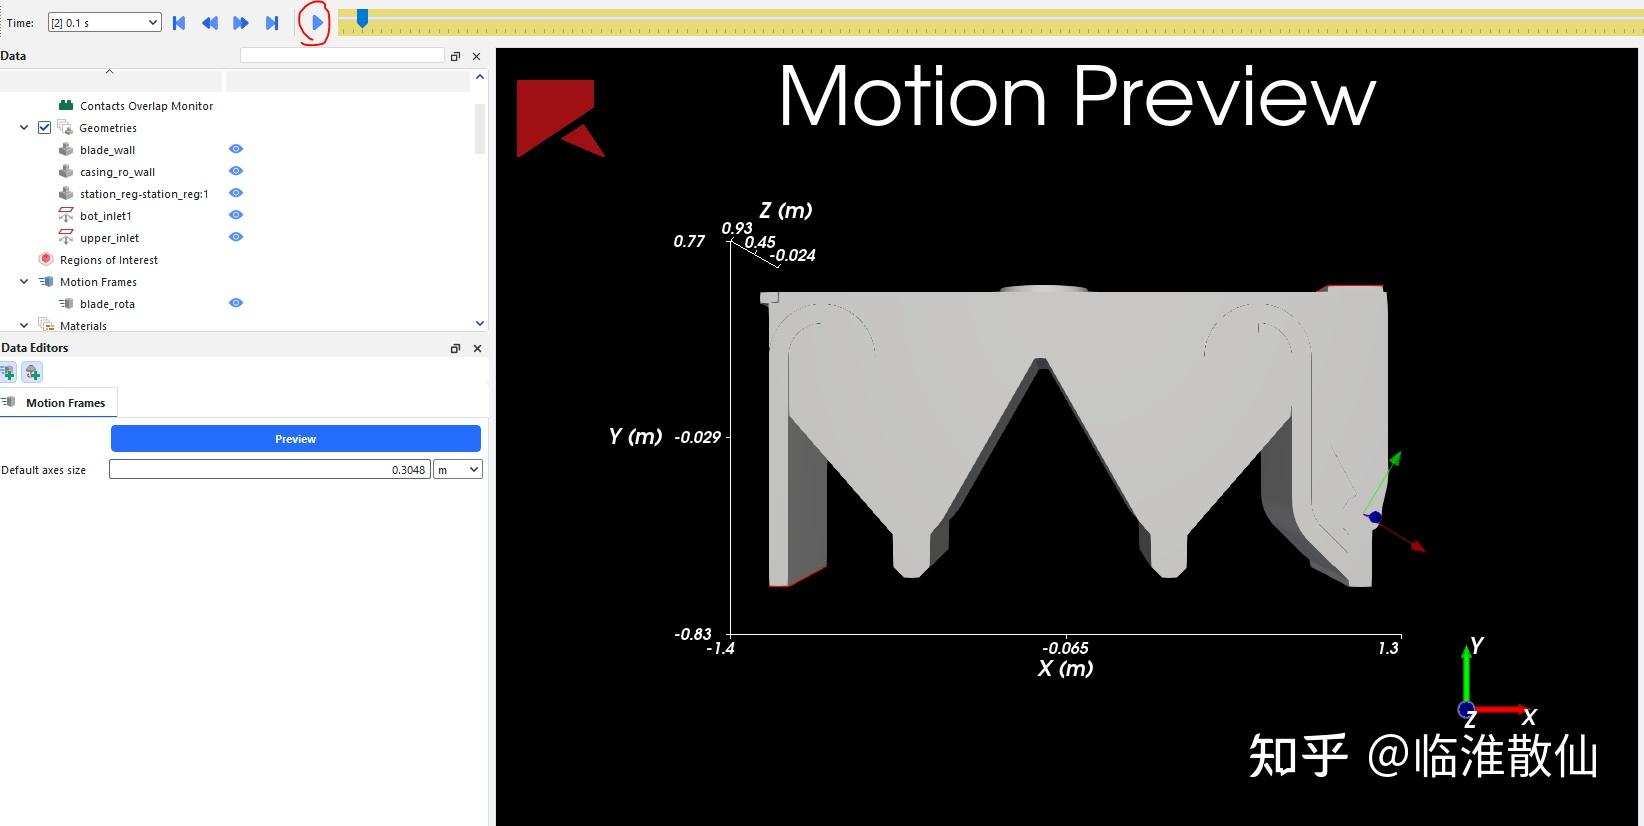Toggle the Geometries checkbox
Image resolution: width=1644 pixels, height=826 pixels.
(44, 127)
